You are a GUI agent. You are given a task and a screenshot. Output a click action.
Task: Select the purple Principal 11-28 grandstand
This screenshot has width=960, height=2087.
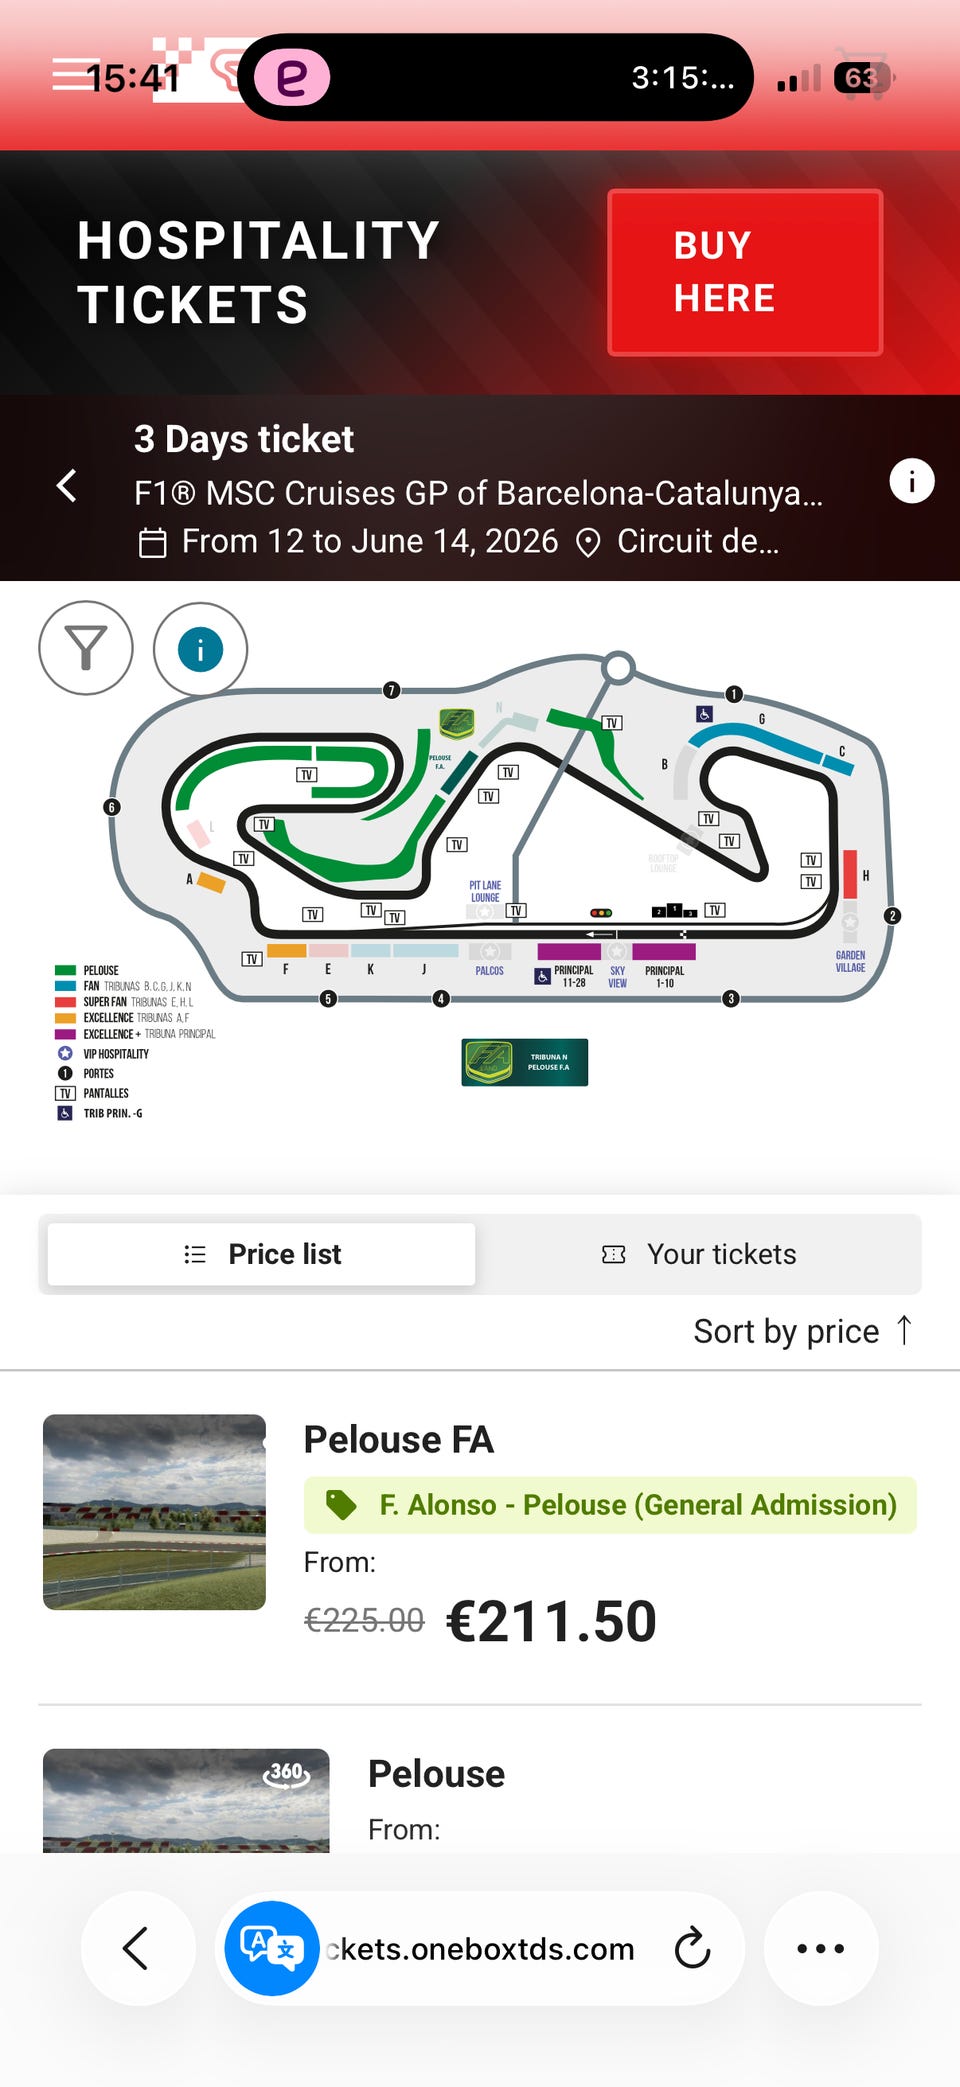pyautogui.click(x=568, y=952)
